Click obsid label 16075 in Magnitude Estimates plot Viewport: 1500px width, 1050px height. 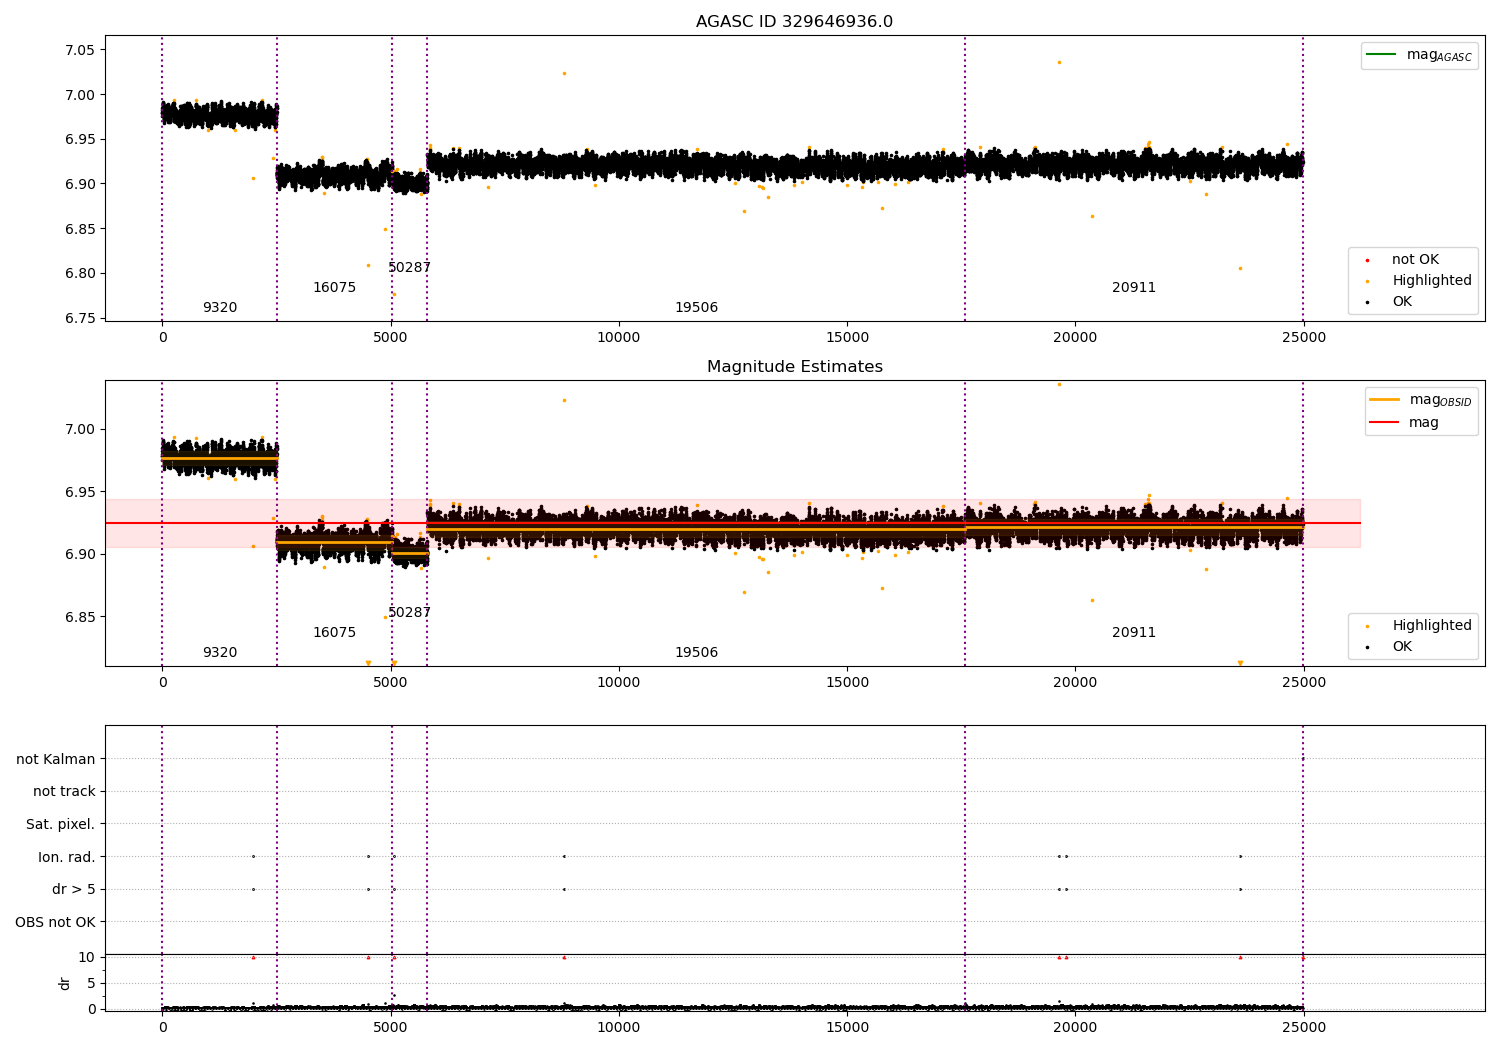[x=334, y=632]
